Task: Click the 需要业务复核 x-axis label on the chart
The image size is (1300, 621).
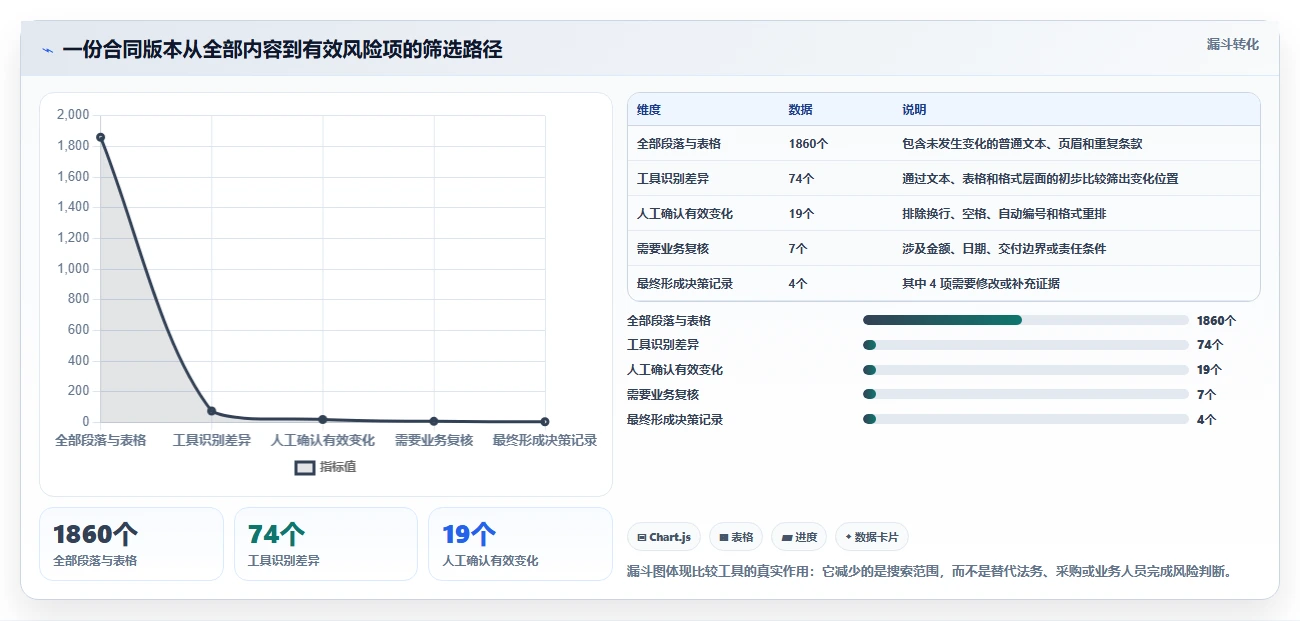Action: (x=433, y=440)
